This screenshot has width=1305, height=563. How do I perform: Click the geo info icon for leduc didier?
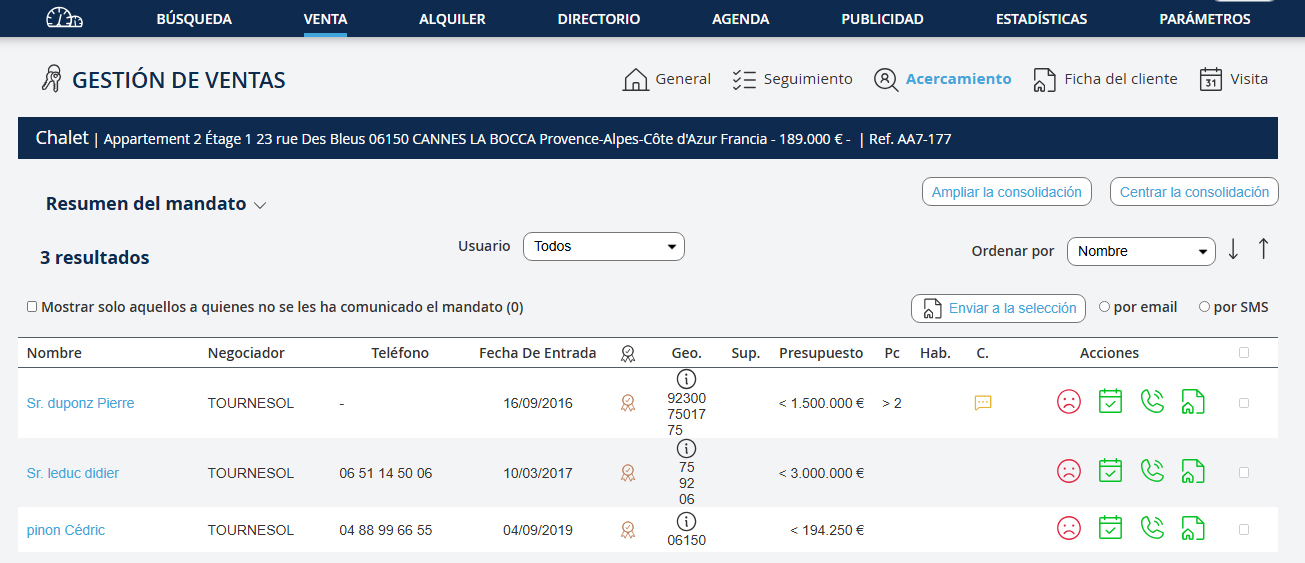(686, 448)
